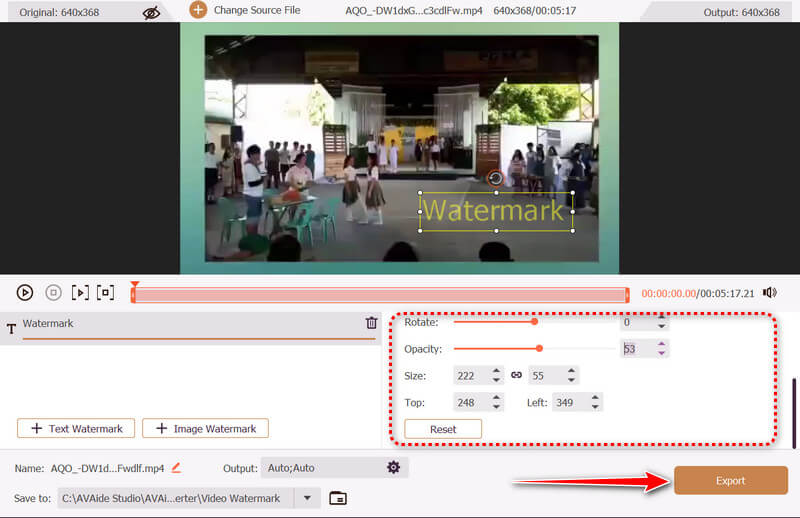Image resolution: width=800 pixels, height=518 pixels.
Task: Click the orange playhead marker on timeline
Action: [x=134, y=285]
